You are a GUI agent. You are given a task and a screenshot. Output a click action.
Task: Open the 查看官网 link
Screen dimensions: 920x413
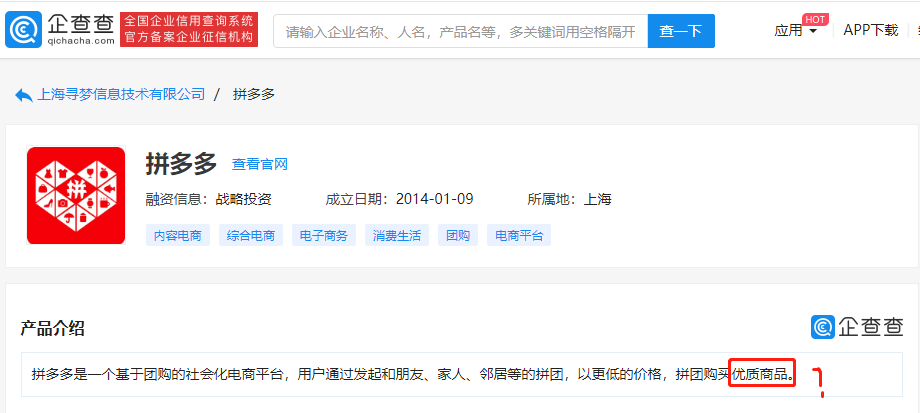(260, 164)
